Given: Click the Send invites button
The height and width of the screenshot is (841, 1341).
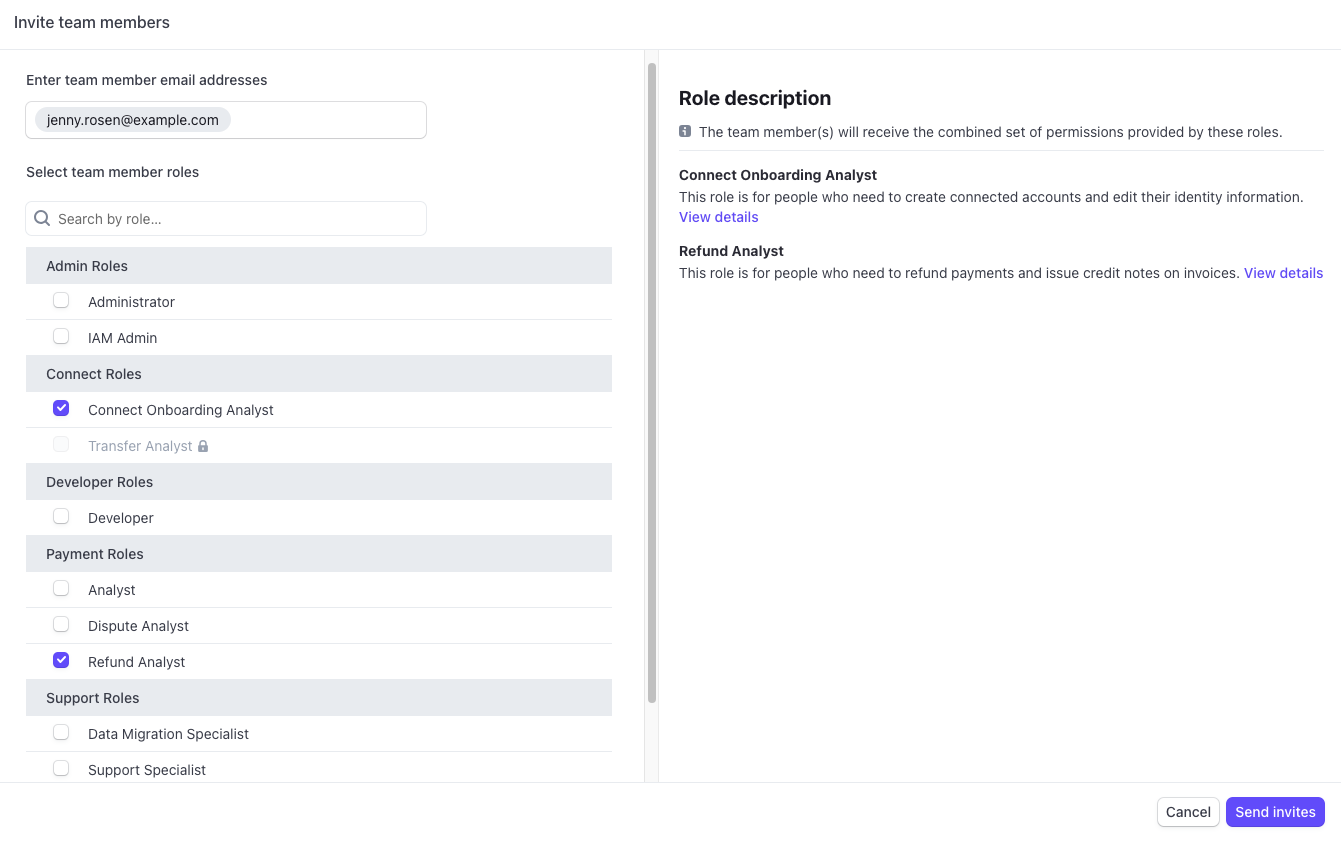Looking at the screenshot, I should click(1275, 812).
